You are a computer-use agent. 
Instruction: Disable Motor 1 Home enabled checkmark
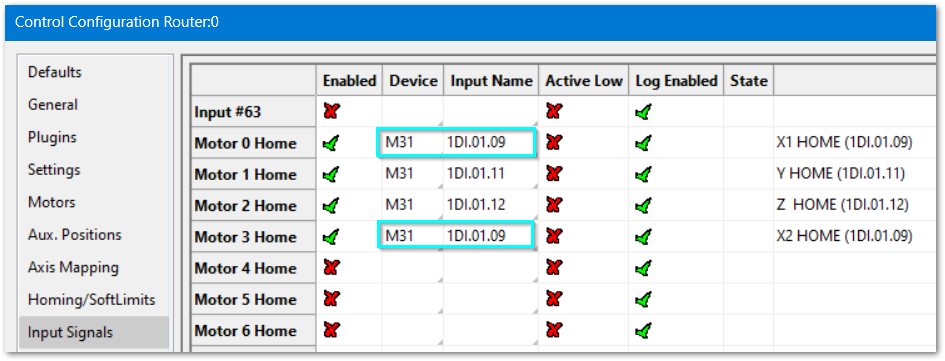(330, 174)
